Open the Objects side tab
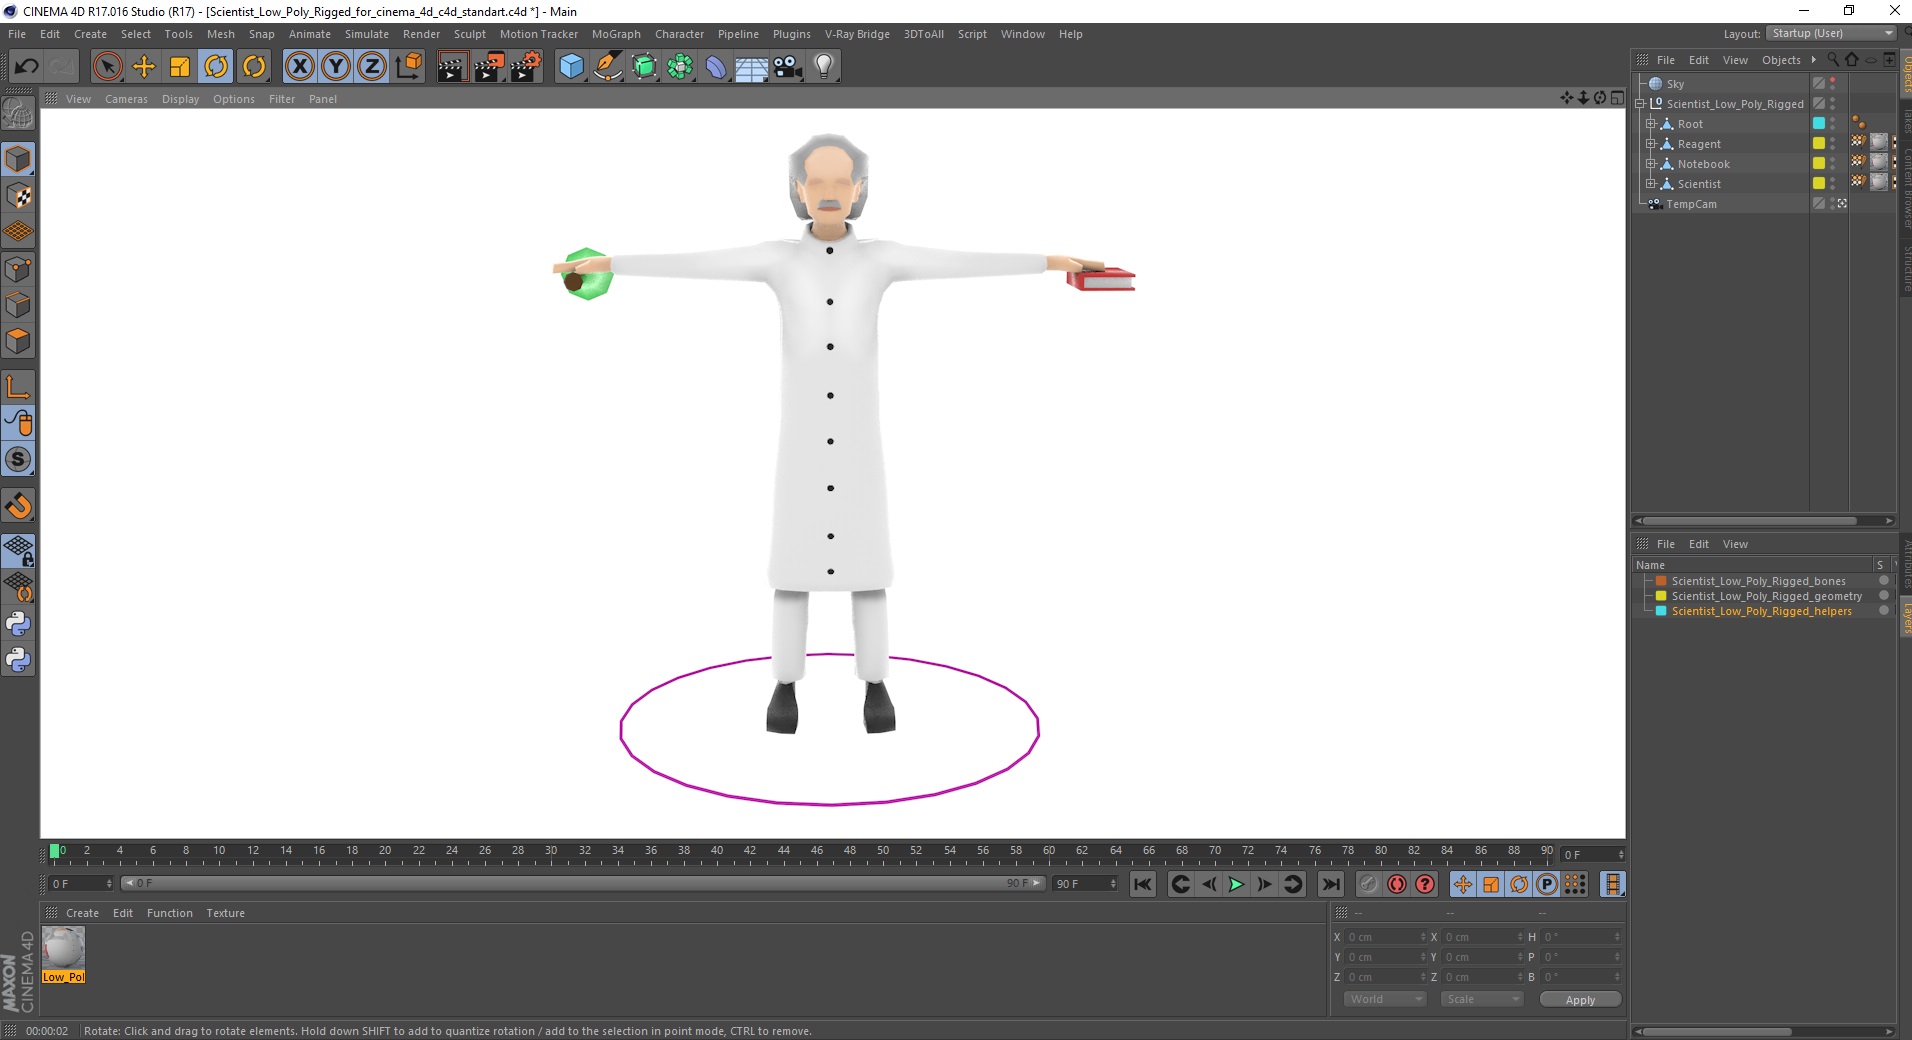Screen dimensions: 1912x1040 pos(1906,74)
